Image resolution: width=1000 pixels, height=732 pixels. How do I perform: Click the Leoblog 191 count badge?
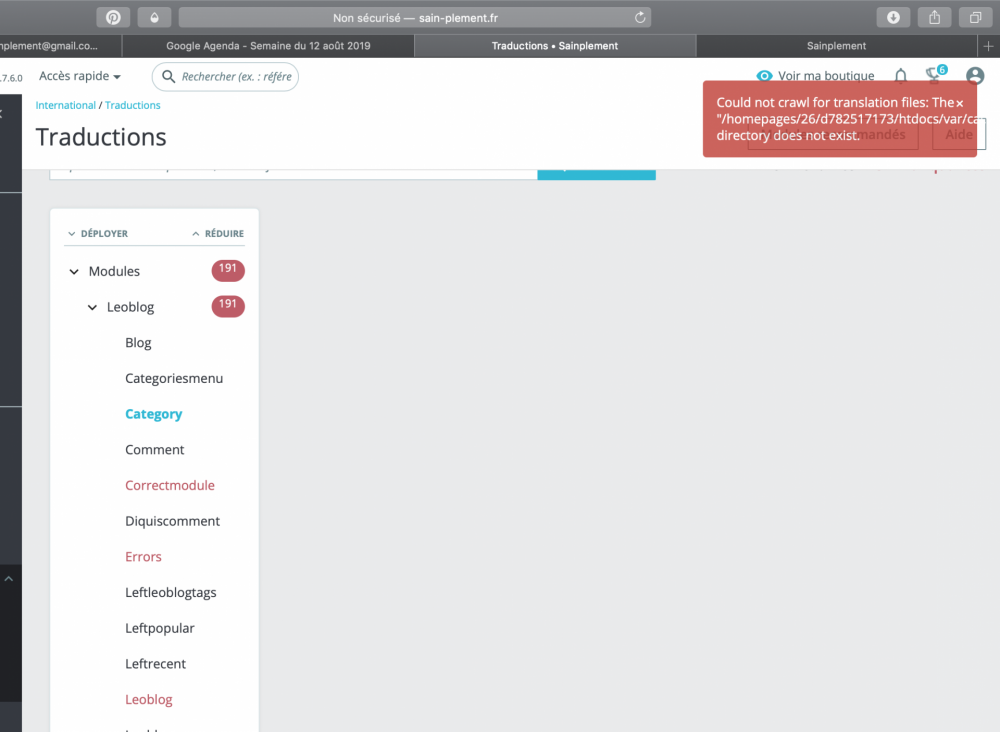(x=228, y=305)
